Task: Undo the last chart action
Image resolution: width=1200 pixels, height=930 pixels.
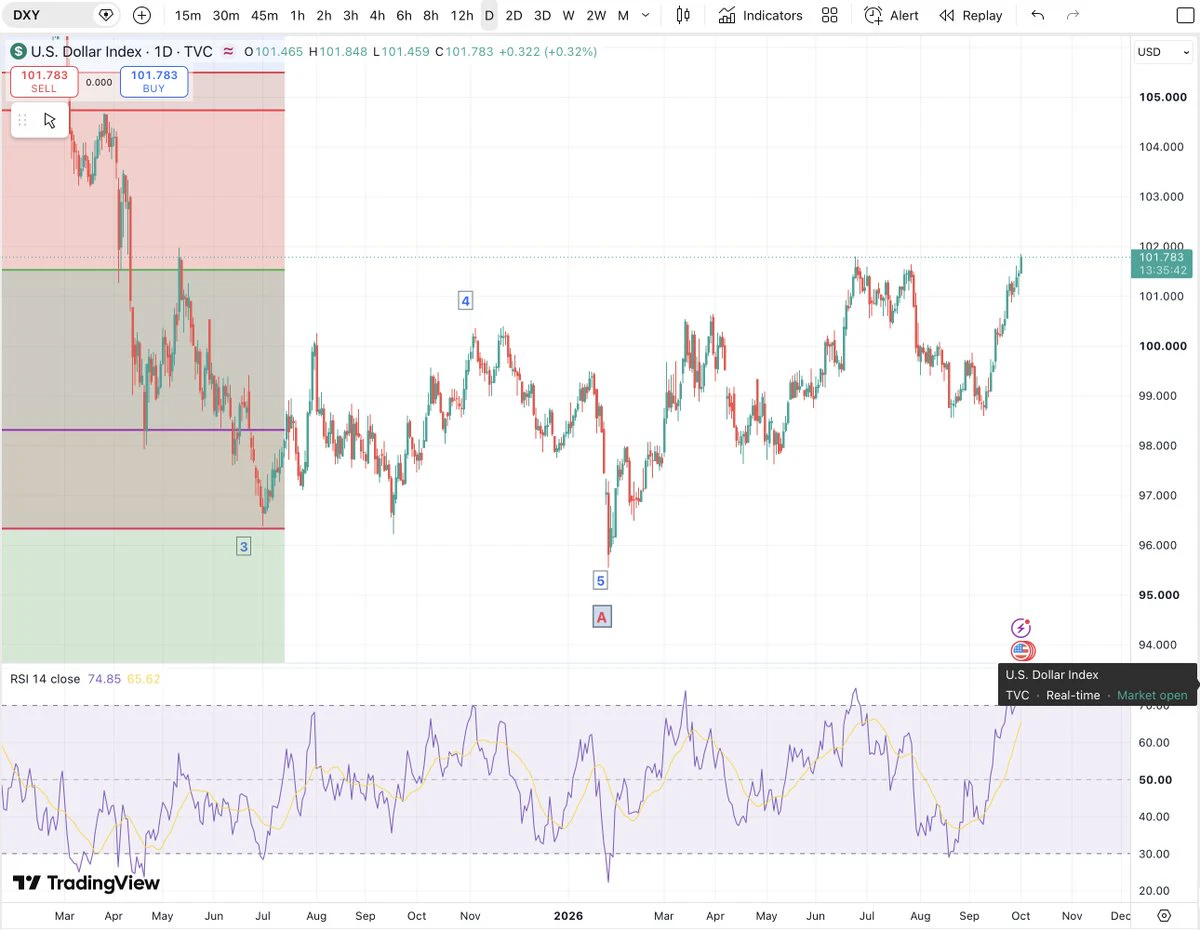Action: pyautogui.click(x=1038, y=15)
